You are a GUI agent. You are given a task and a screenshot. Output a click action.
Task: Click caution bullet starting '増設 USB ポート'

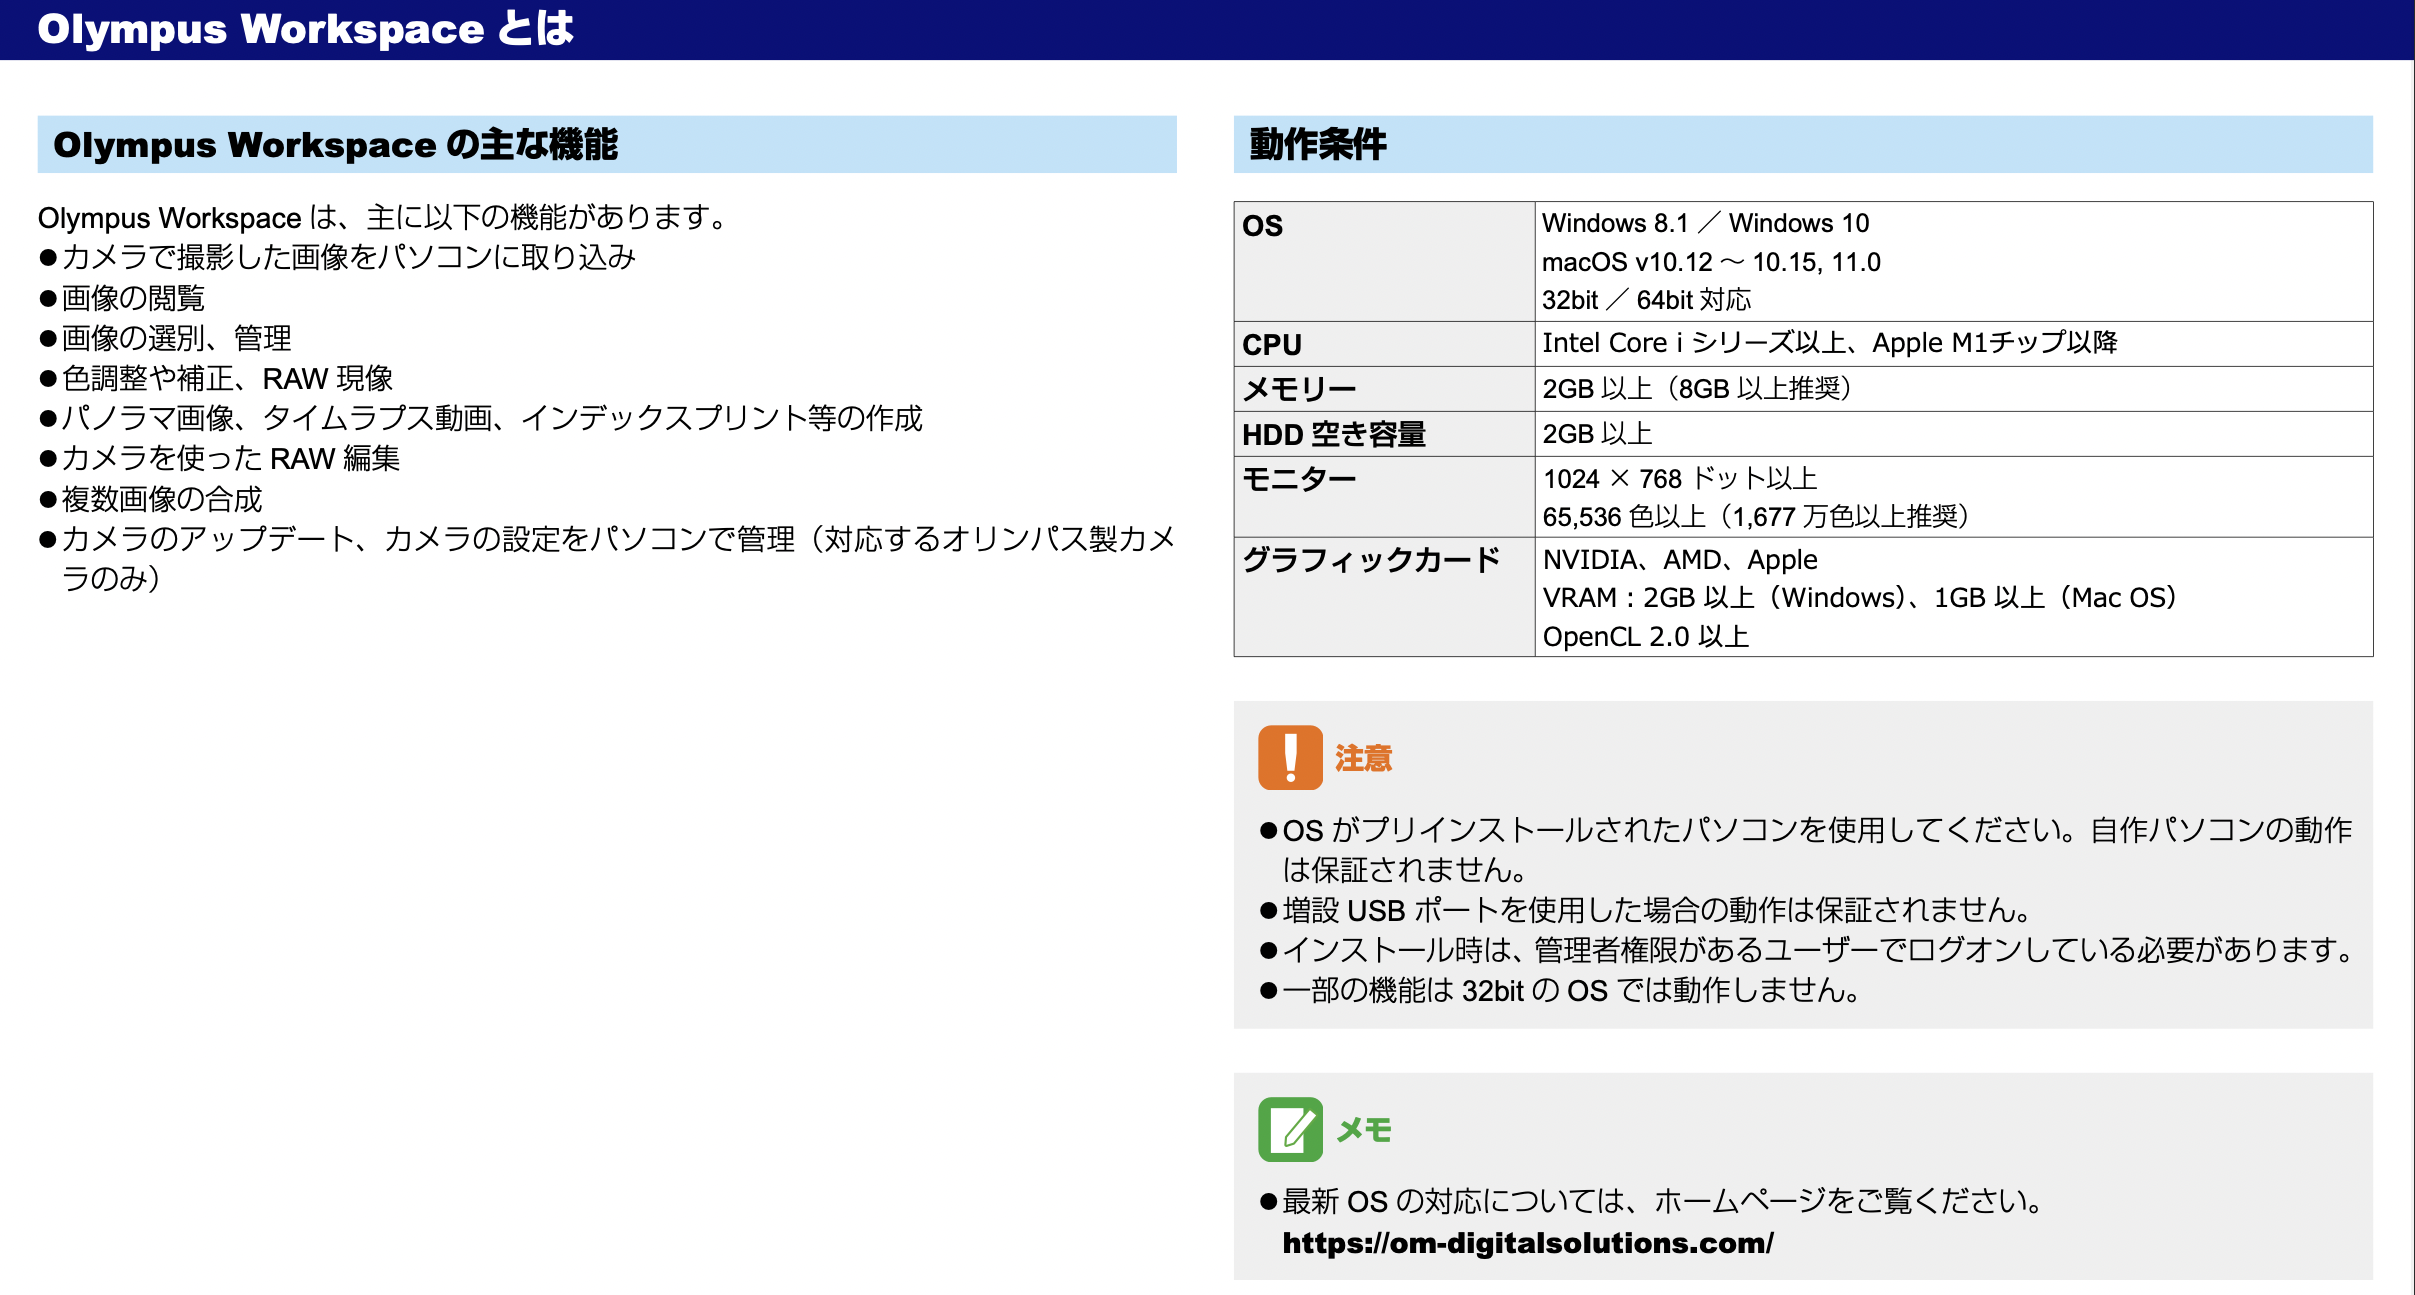[x=1645, y=910]
